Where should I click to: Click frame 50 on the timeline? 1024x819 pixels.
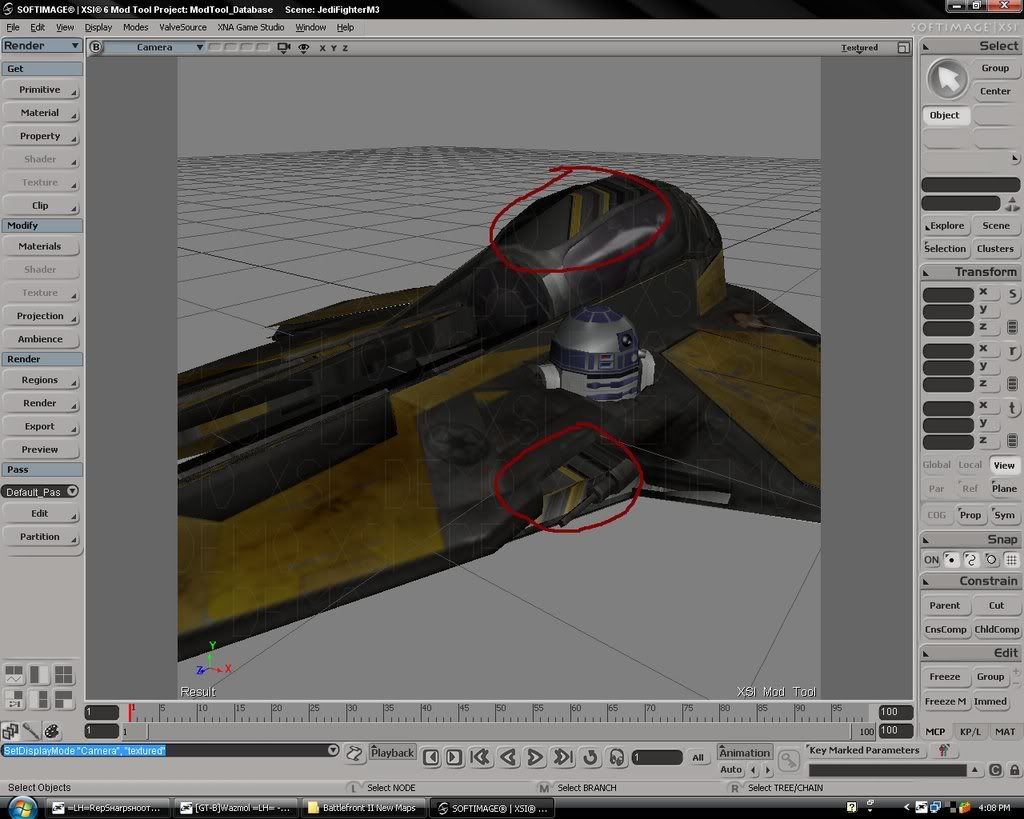pos(498,713)
